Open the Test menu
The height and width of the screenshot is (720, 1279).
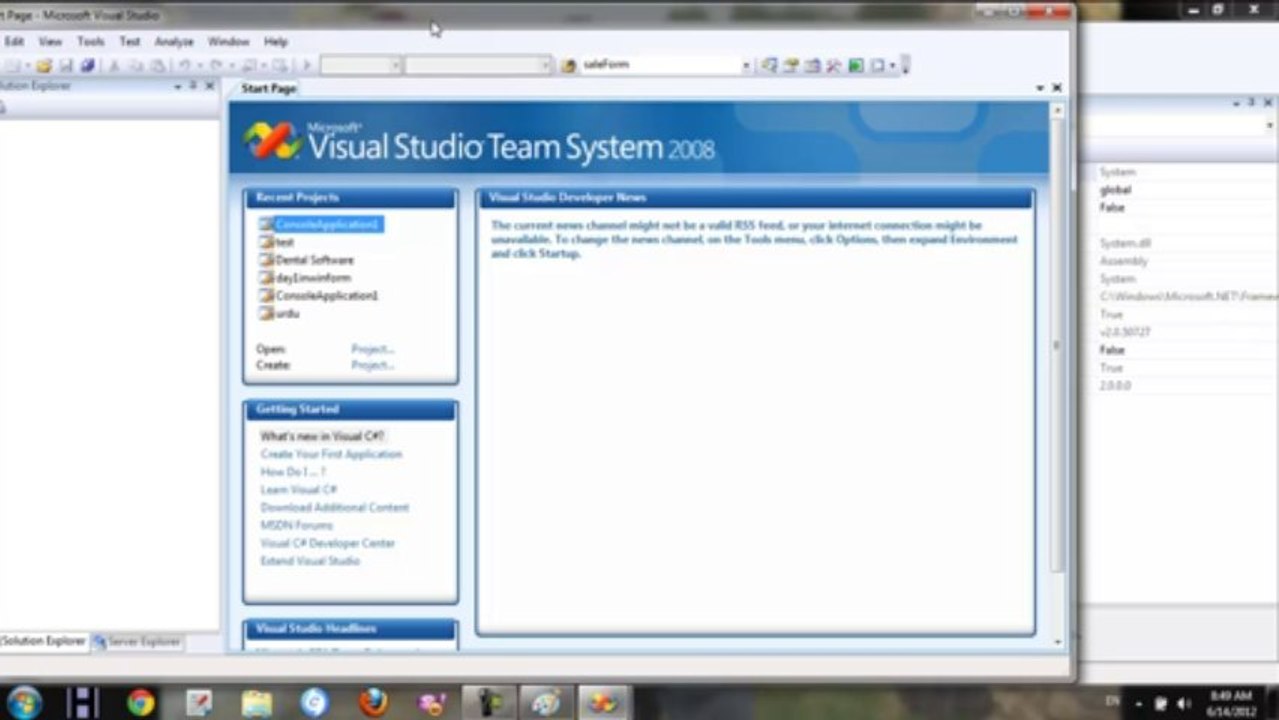coord(130,42)
